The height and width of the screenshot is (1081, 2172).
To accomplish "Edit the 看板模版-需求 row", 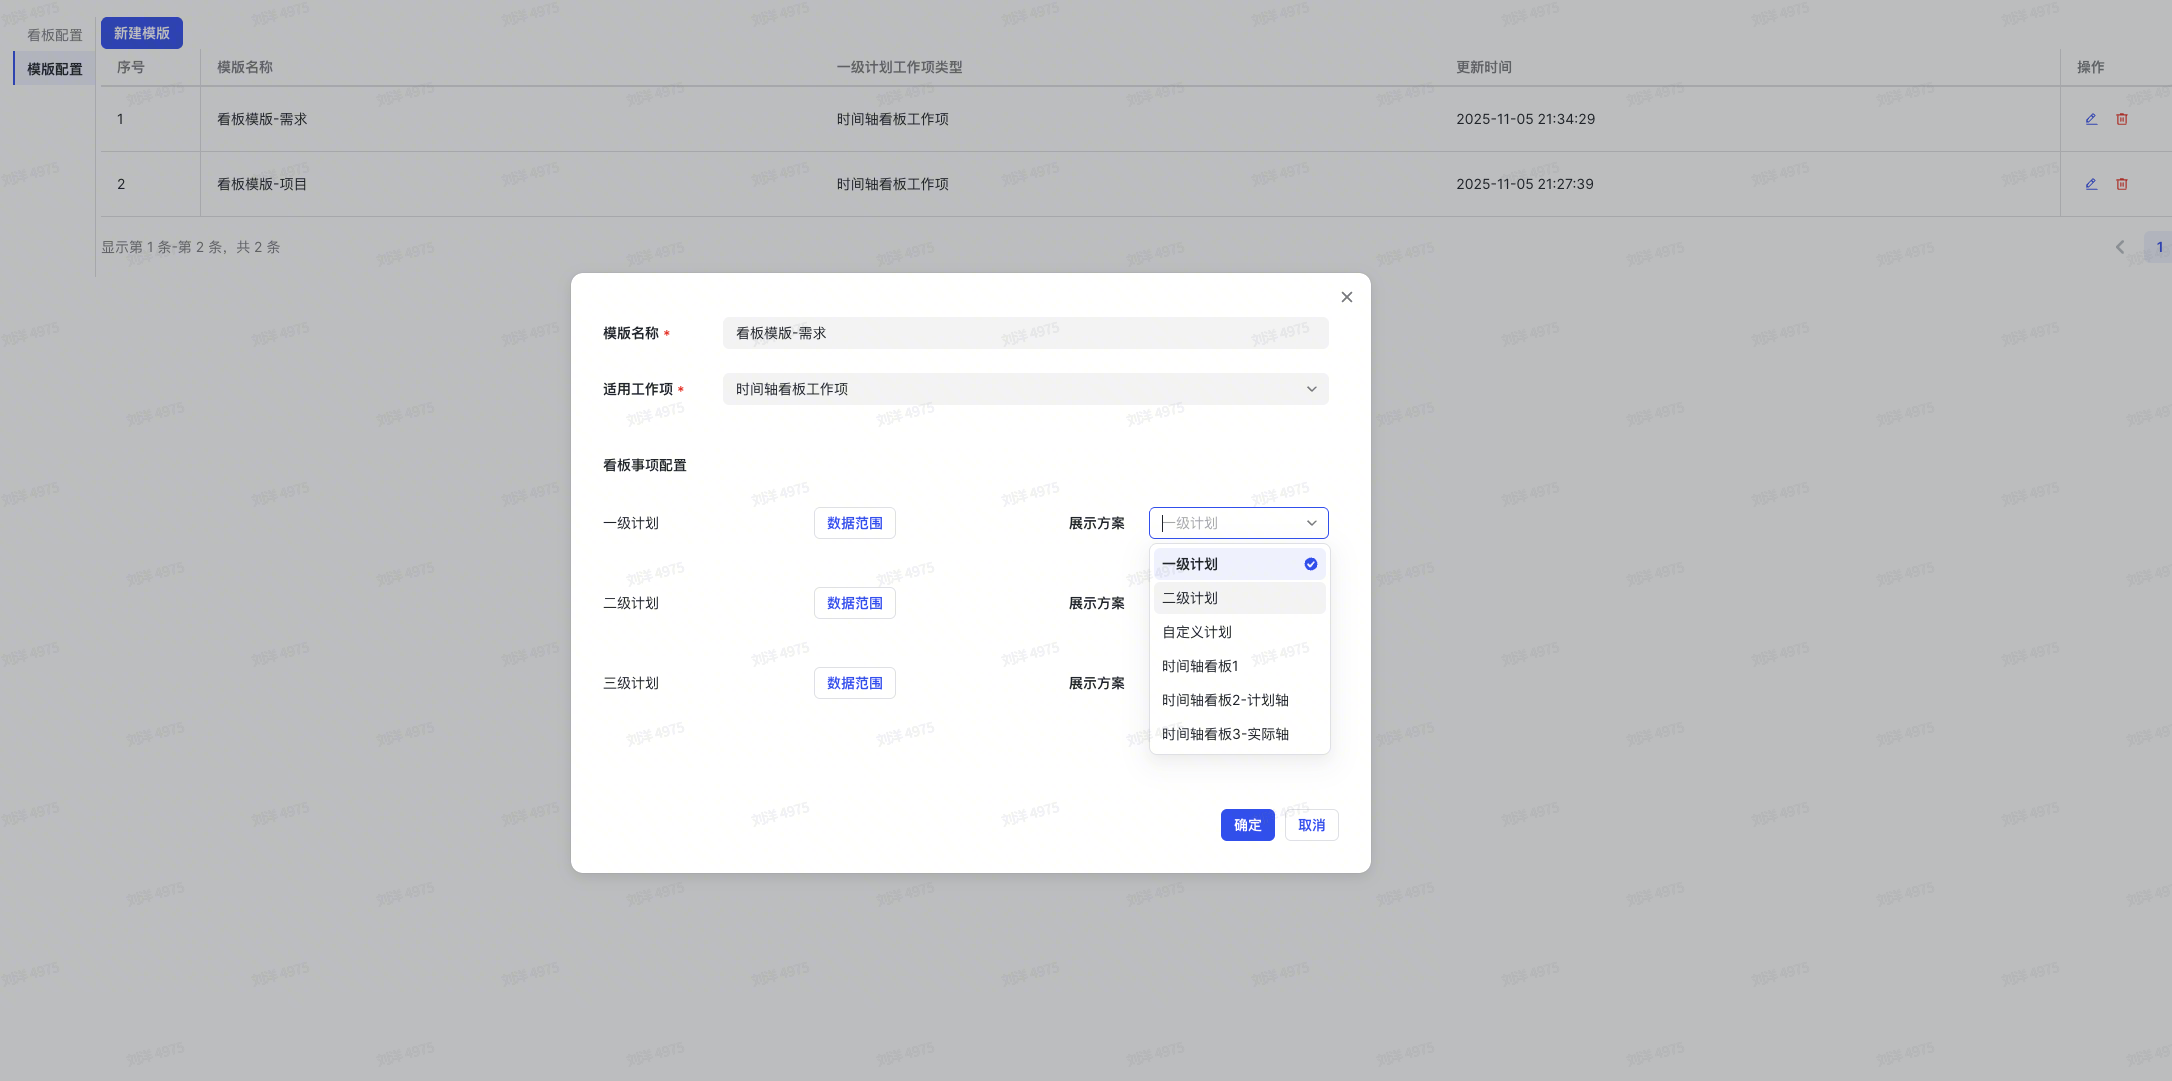I will click(x=2091, y=119).
